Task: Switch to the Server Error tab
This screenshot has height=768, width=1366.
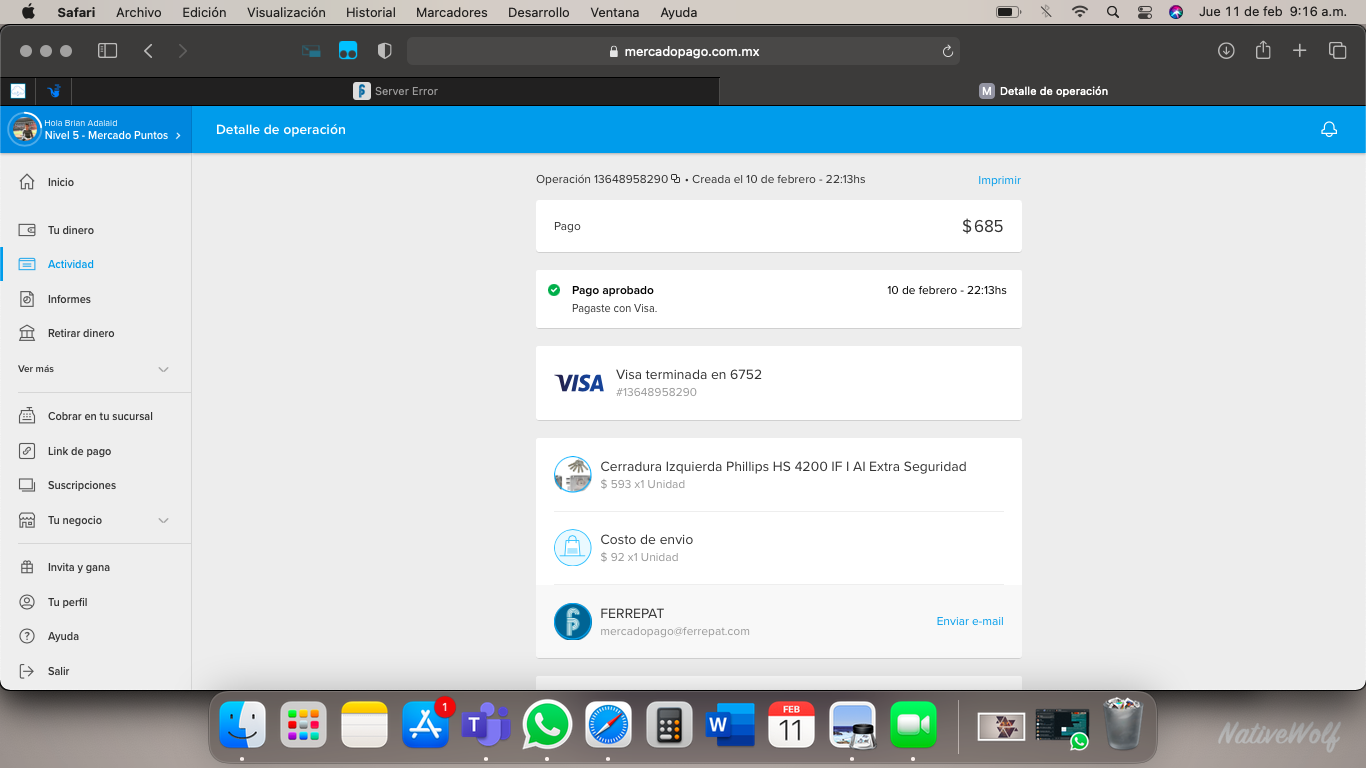Action: [396, 91]
